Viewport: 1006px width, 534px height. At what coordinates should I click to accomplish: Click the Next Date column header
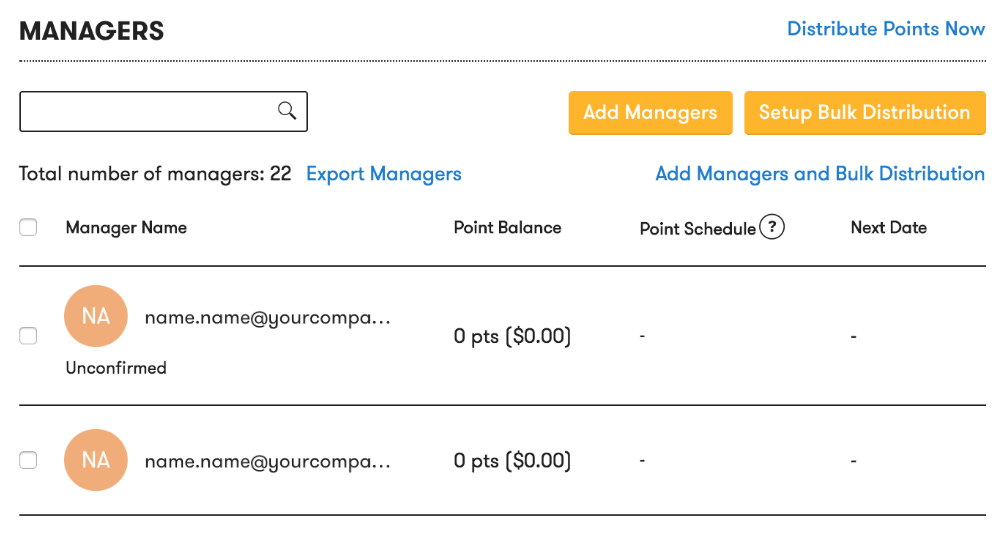(x=889, y=228)
